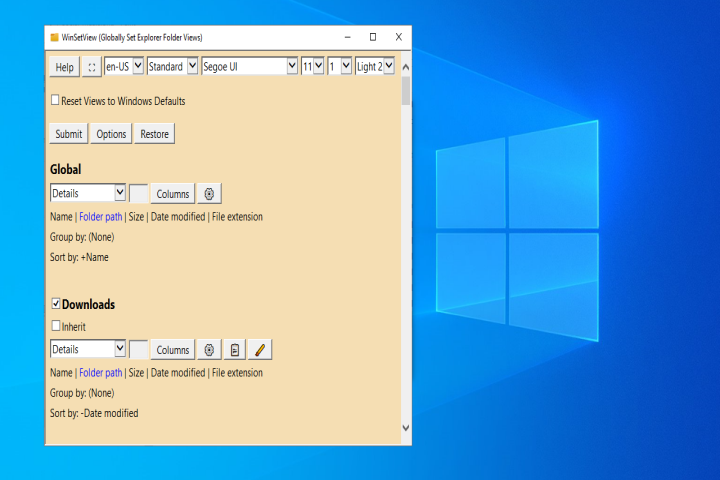The width and height of the screenshot is (720, 480).
Task: Open the Options button
Action: pyautogui.click(x=111, y=134)
